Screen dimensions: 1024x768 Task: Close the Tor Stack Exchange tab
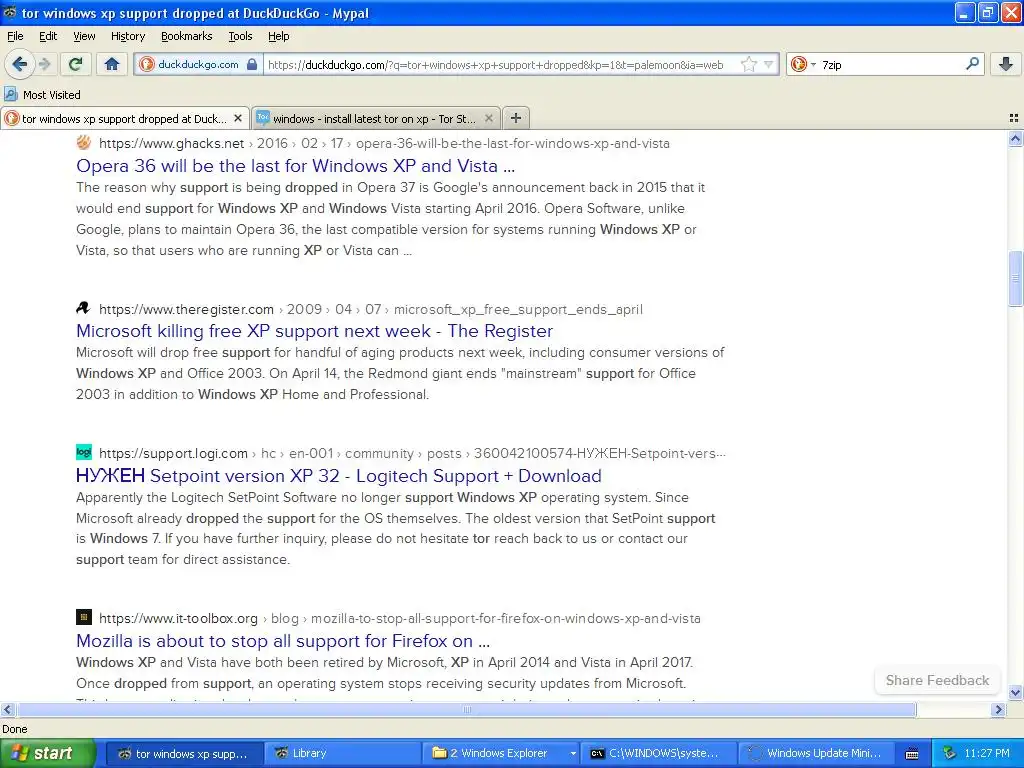tap(488, 118)
